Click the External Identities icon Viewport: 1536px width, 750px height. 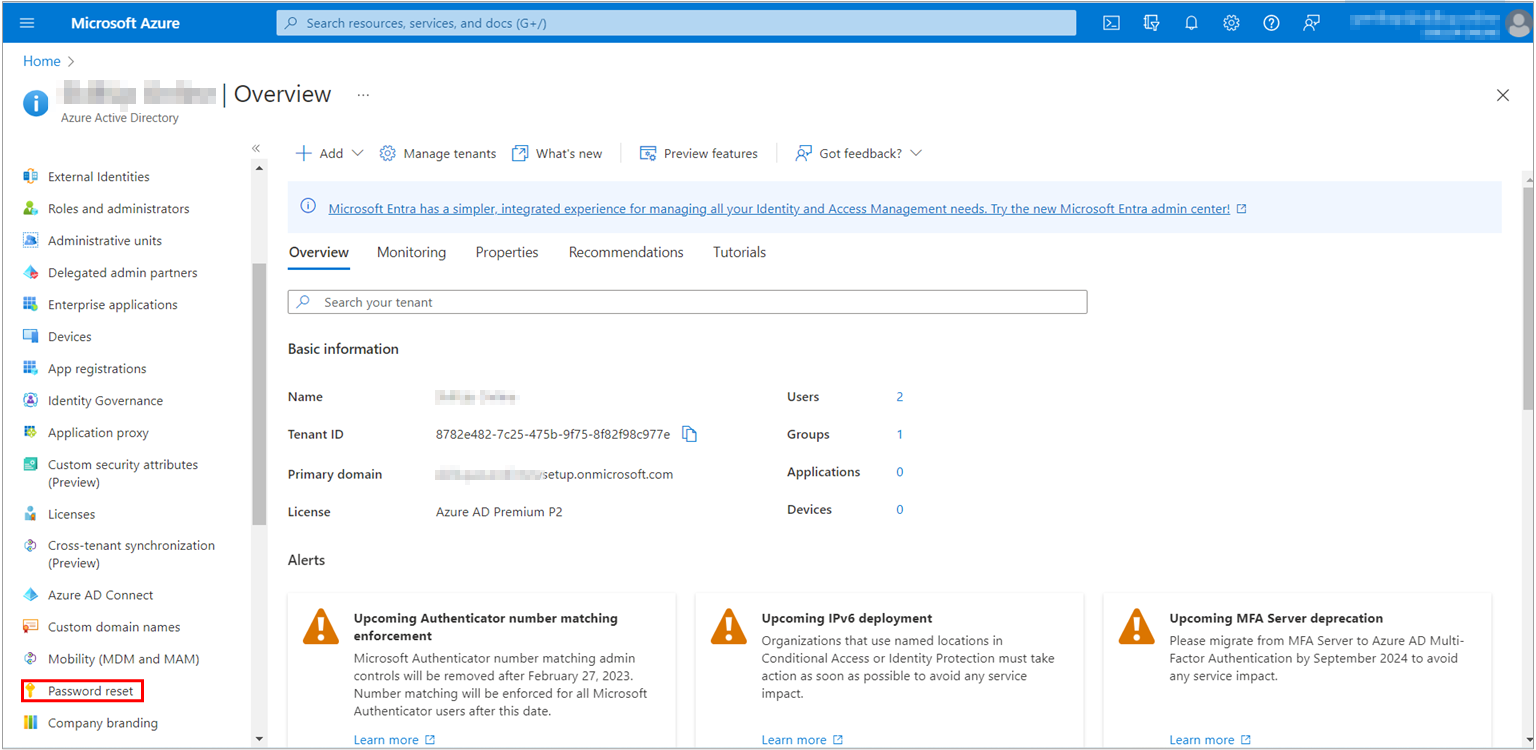(x=30, y=177)
